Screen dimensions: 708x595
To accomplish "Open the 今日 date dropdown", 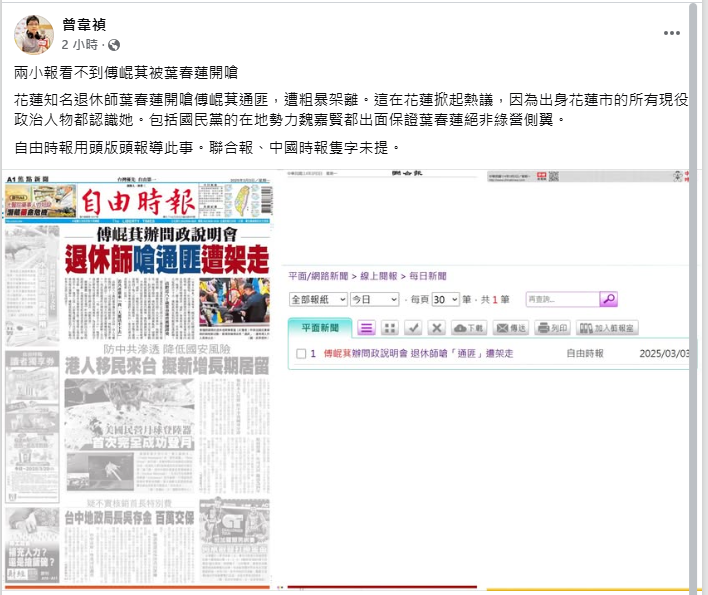I will coord(374,299).
